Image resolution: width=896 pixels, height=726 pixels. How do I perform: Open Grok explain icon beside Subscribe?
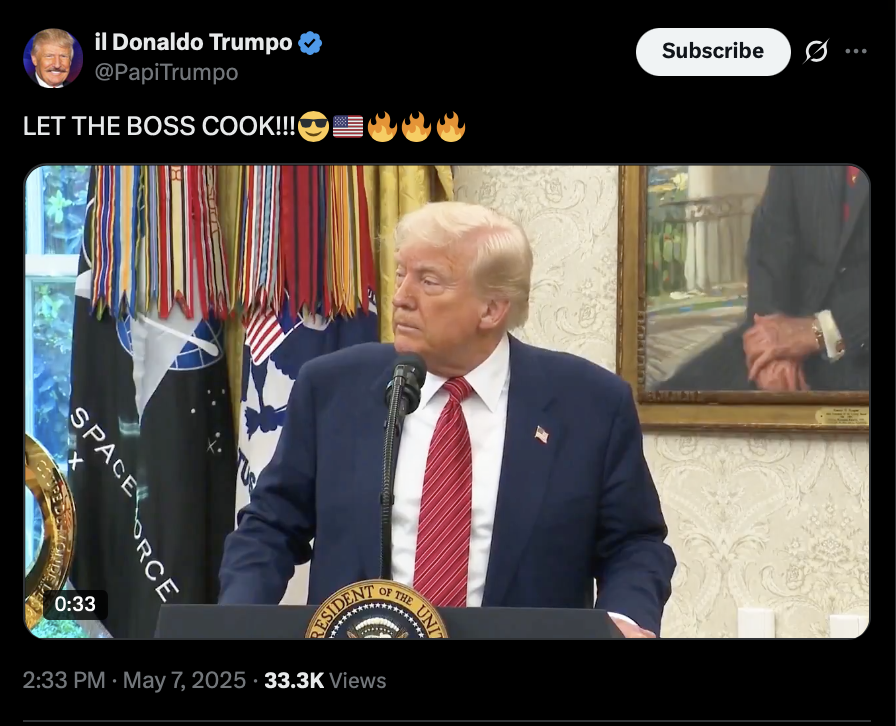click(x=816, y=52)
